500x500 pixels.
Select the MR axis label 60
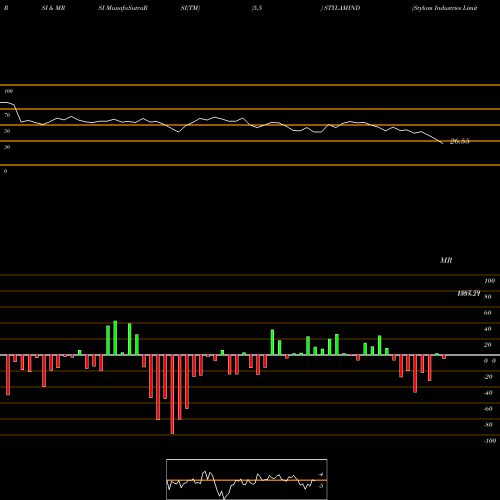[x=488, y=313]
